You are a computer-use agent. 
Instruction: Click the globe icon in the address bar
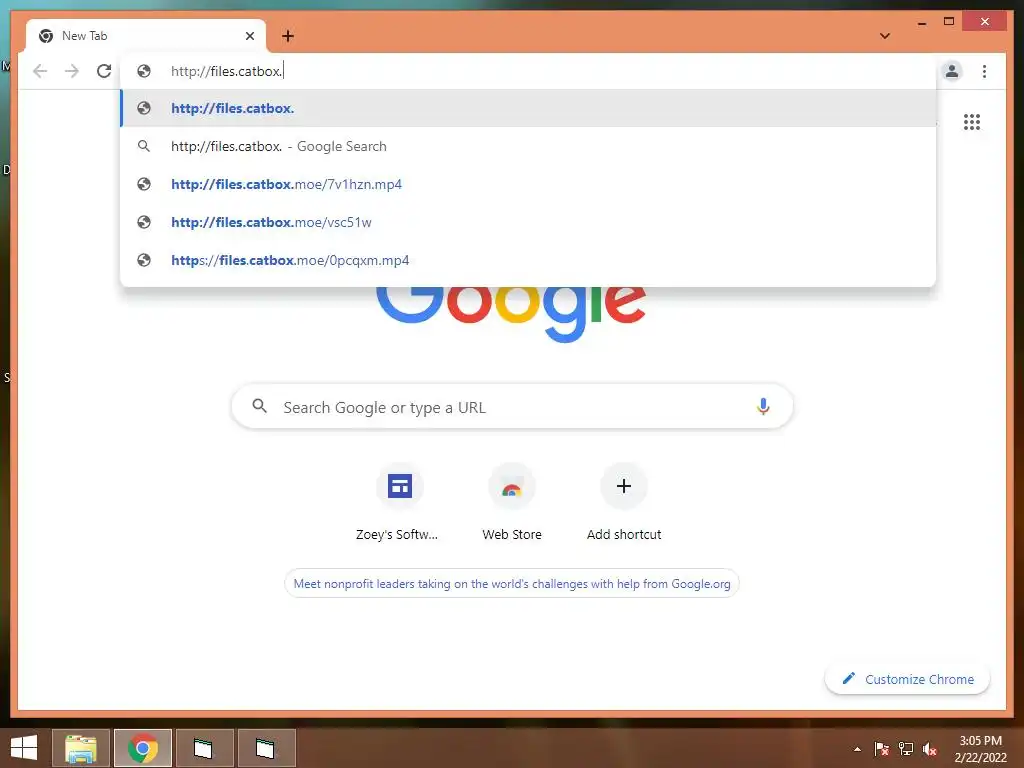pos(144,71)
